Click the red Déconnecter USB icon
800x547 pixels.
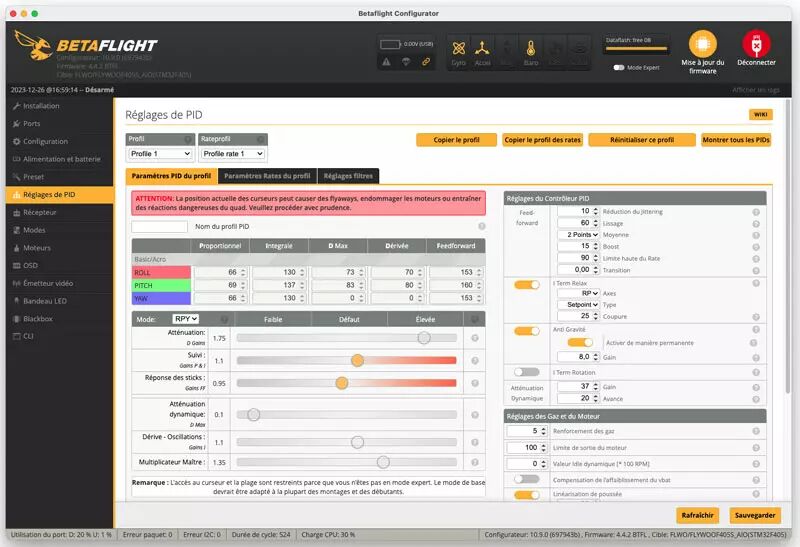pyautogui.click(x=756, y=44)
